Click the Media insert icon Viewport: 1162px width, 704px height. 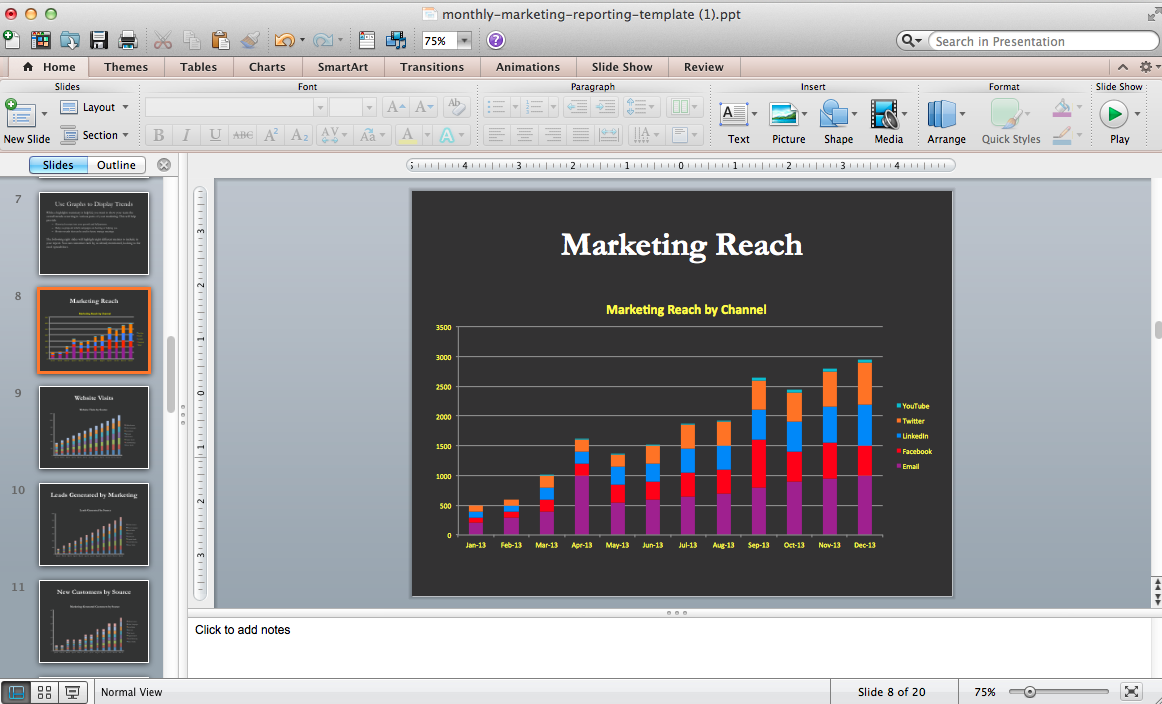884,114
